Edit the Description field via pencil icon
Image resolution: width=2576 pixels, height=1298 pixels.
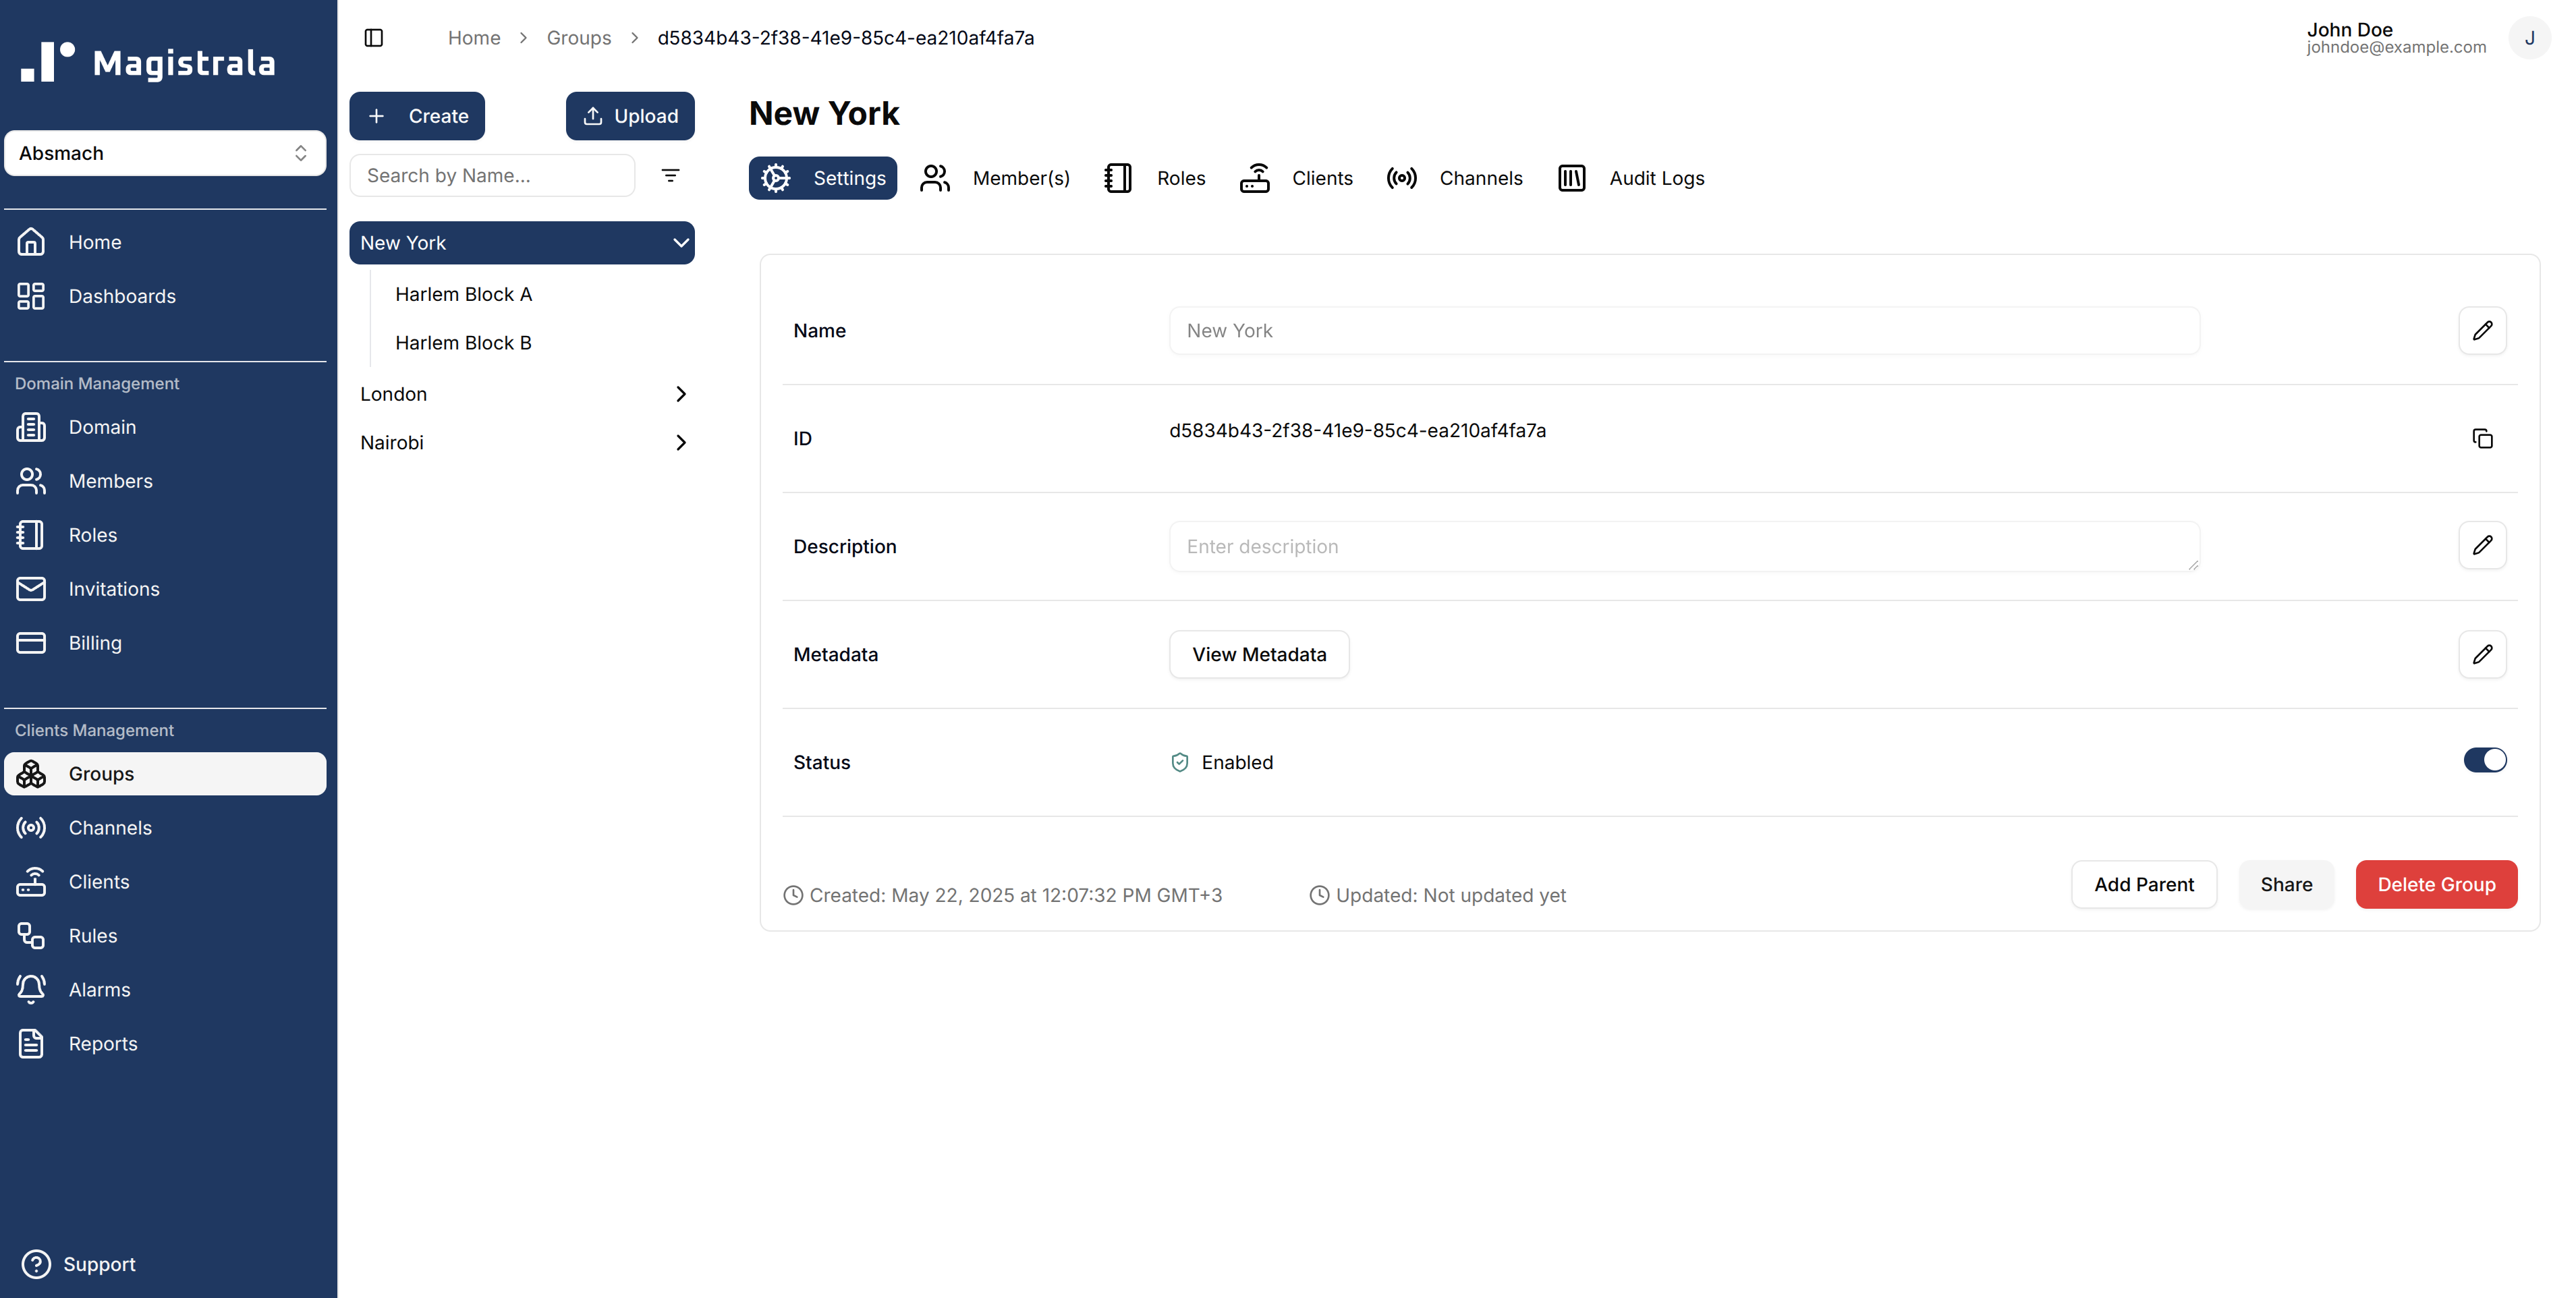pyautogui.click(x=2483, y=546)
